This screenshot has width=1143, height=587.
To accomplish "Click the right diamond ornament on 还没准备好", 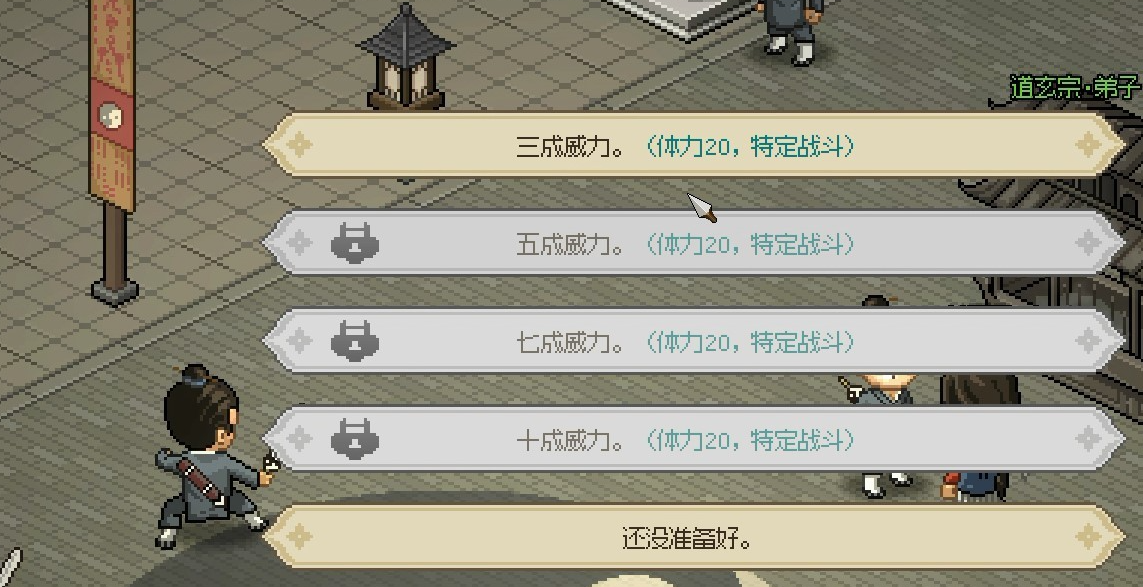I will [x=1088, y=537].
